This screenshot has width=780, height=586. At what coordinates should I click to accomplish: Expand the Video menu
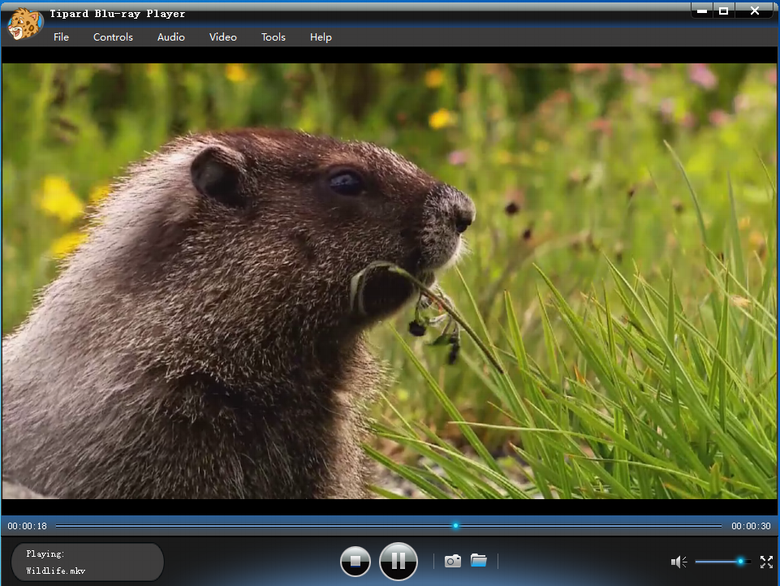(x=223, y=37)
